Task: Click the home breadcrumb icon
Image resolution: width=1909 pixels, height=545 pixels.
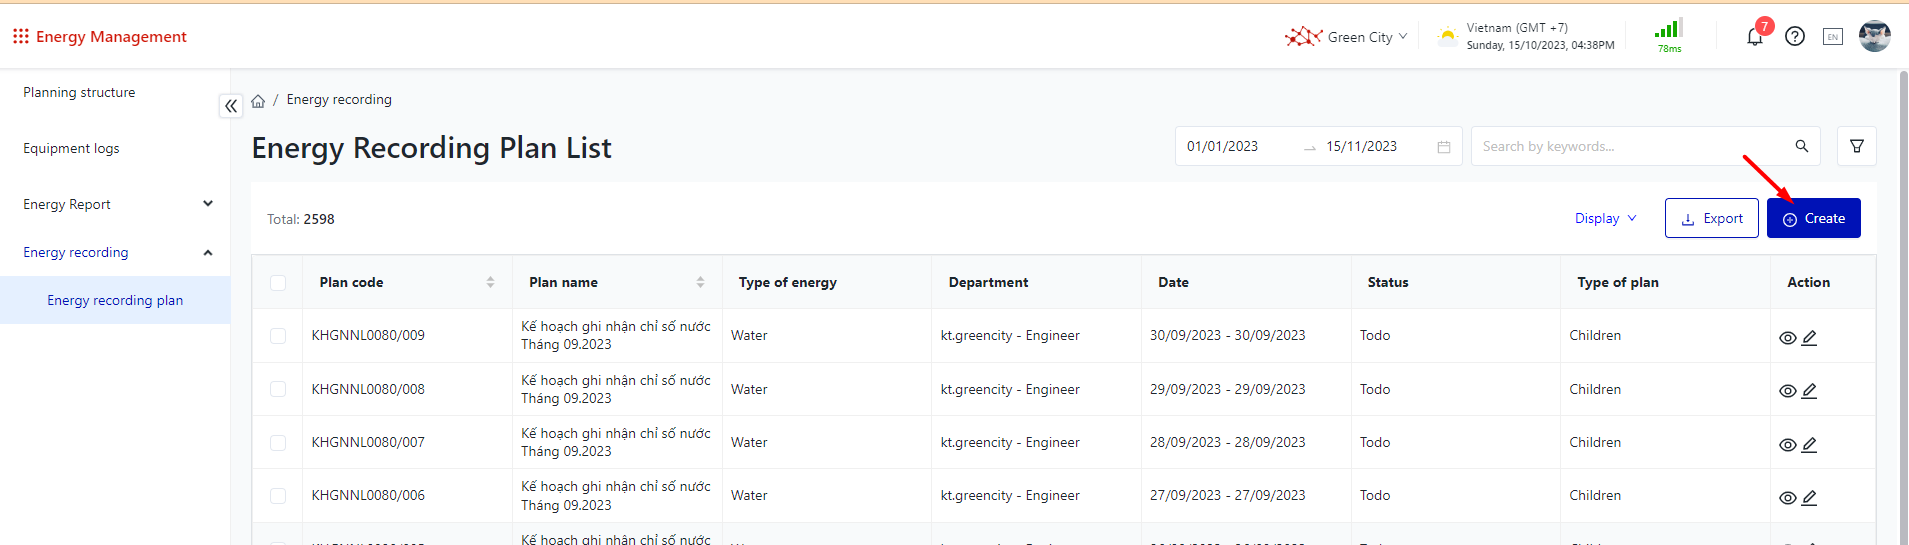Action: [258, 101]
